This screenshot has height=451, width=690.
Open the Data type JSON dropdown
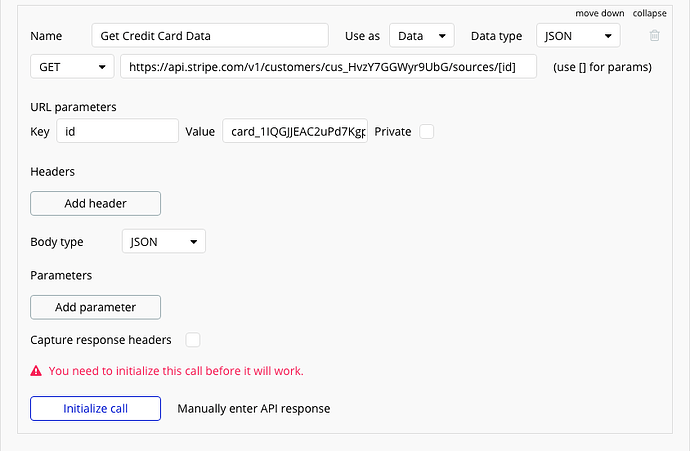coord(578,36)
